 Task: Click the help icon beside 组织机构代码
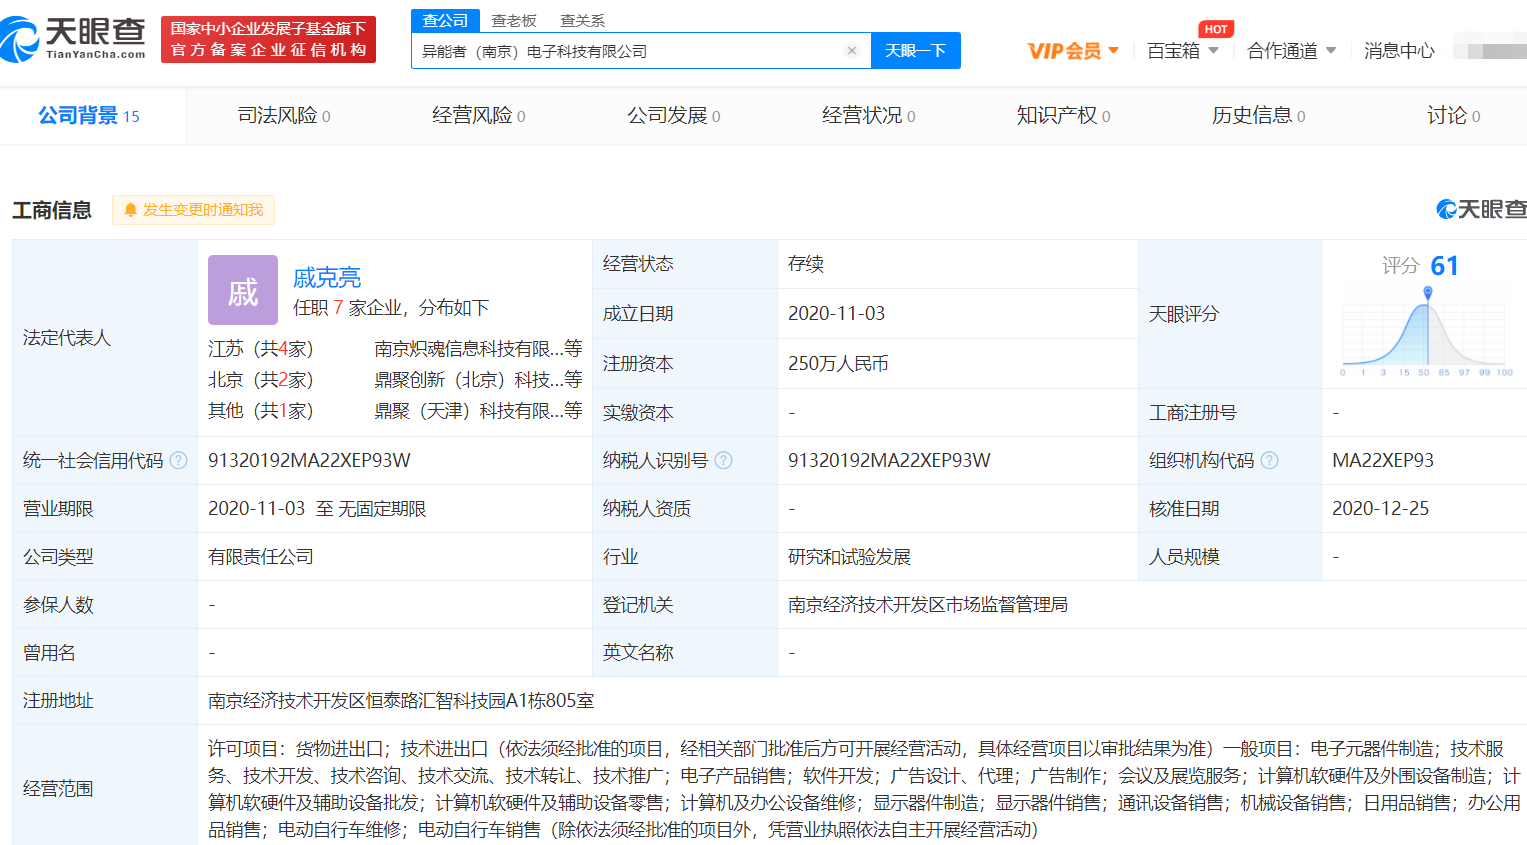1269,460
